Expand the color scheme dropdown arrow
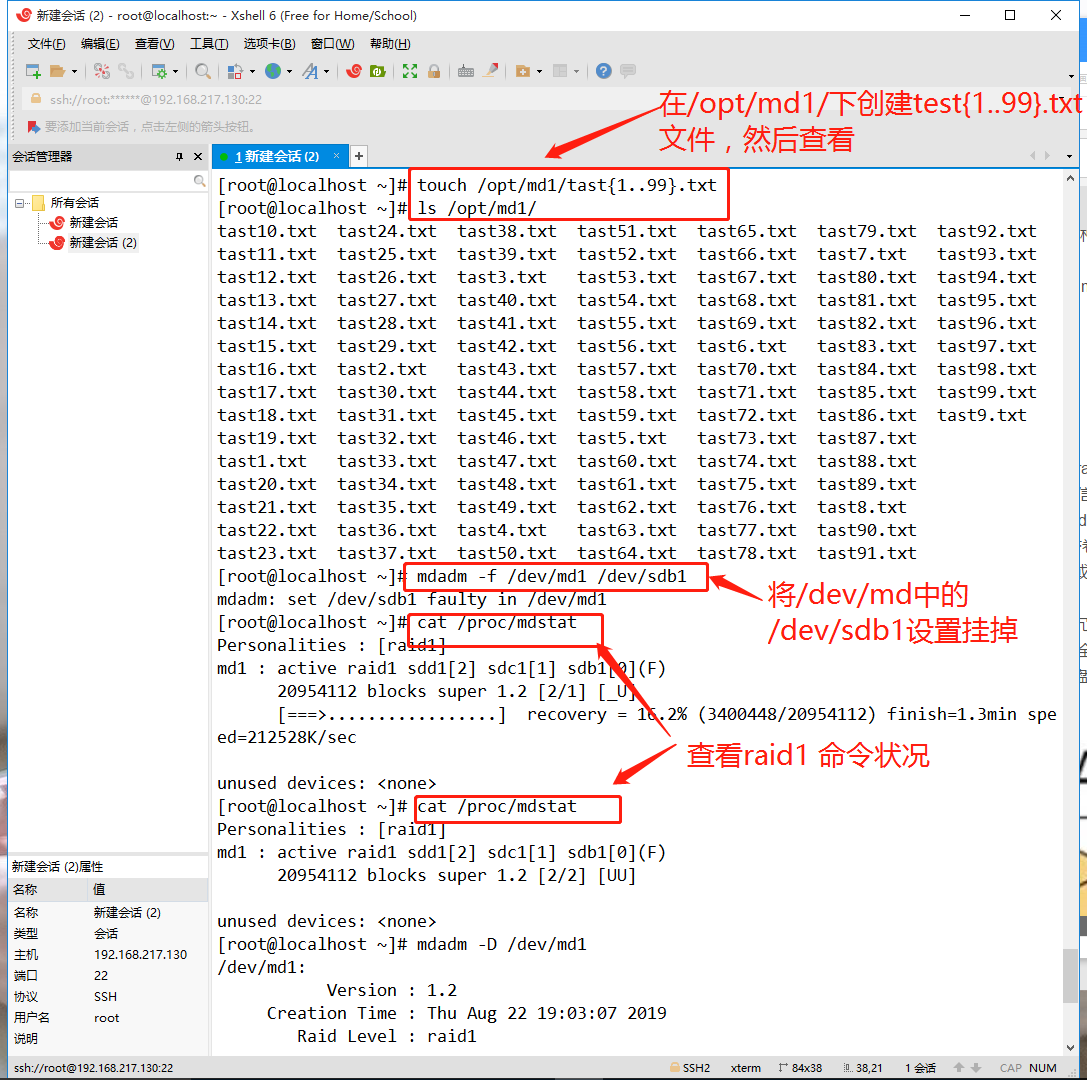 252,71
